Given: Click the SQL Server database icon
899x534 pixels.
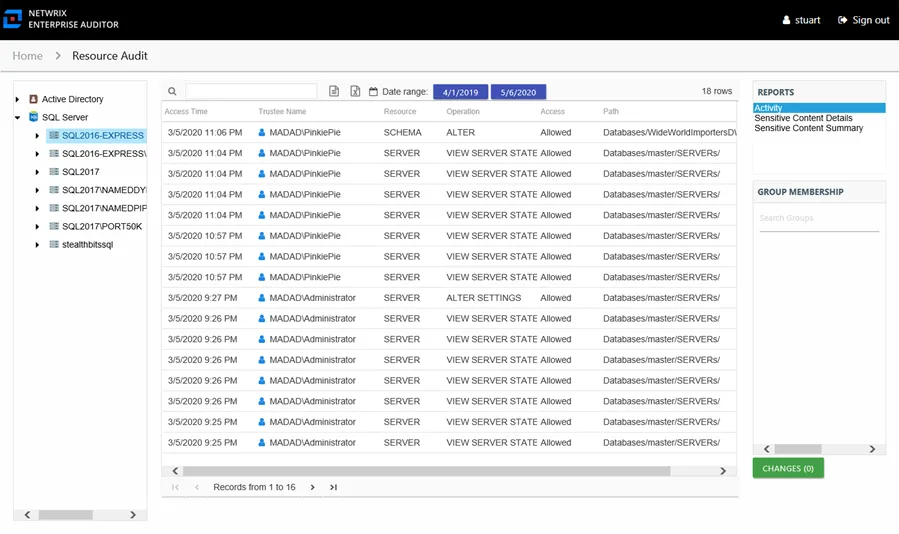Looking at the screenshot, I should [x=33, y=117].
